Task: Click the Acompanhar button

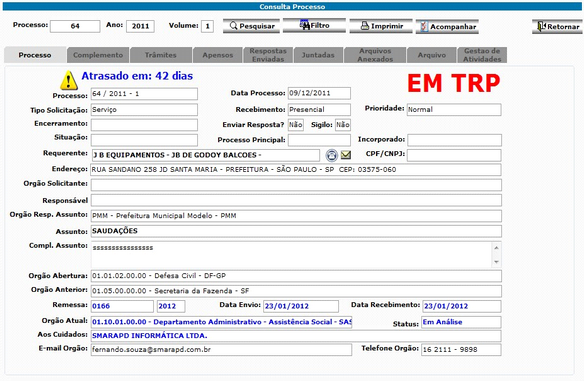Action: (447, 26)
